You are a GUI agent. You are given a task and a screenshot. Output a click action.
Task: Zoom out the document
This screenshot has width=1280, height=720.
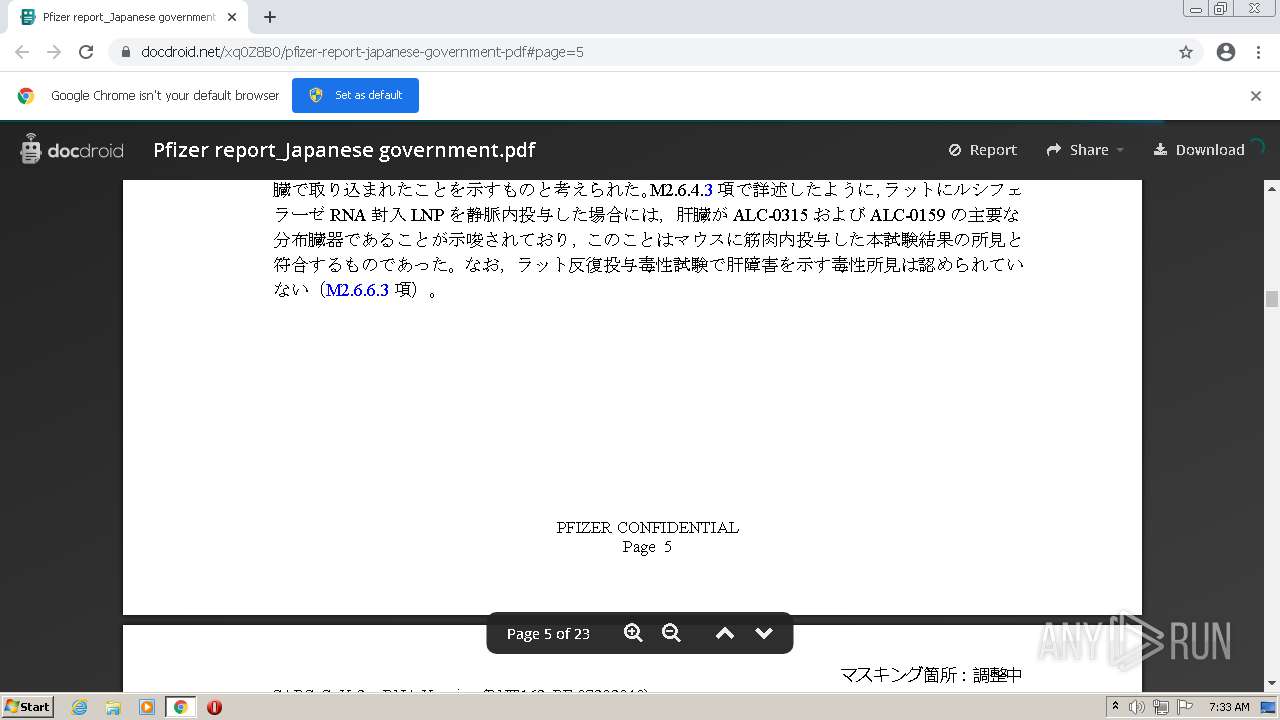(671, 633)
